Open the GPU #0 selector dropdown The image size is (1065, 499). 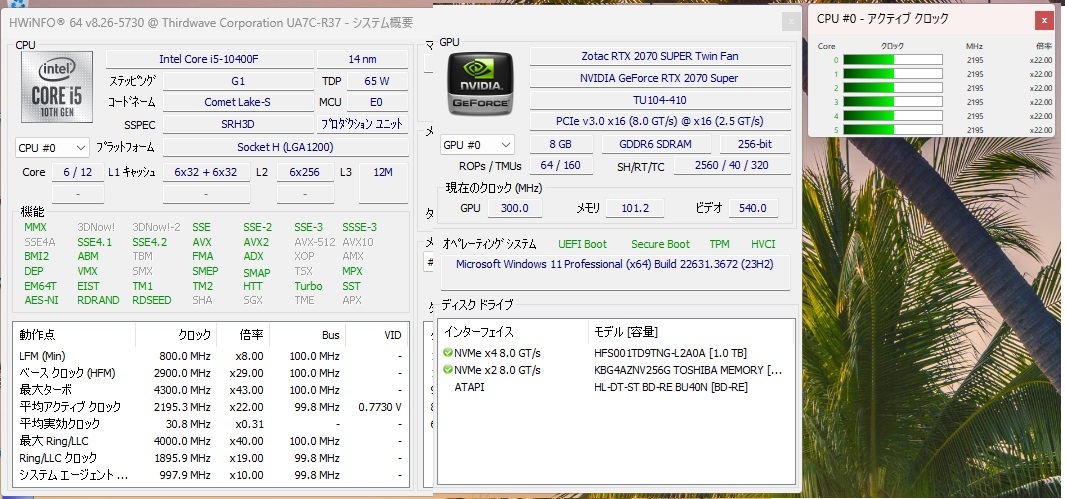click(477, 145)
